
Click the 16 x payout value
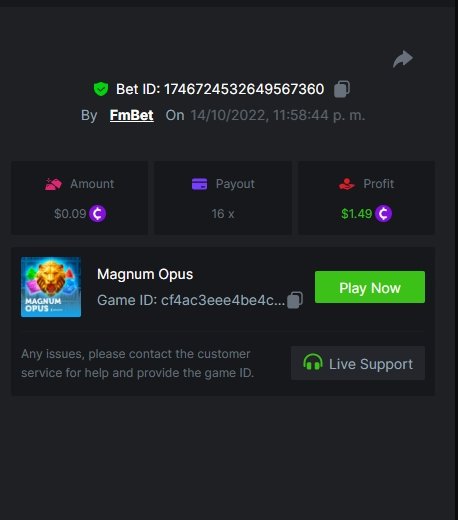(223, 214)
